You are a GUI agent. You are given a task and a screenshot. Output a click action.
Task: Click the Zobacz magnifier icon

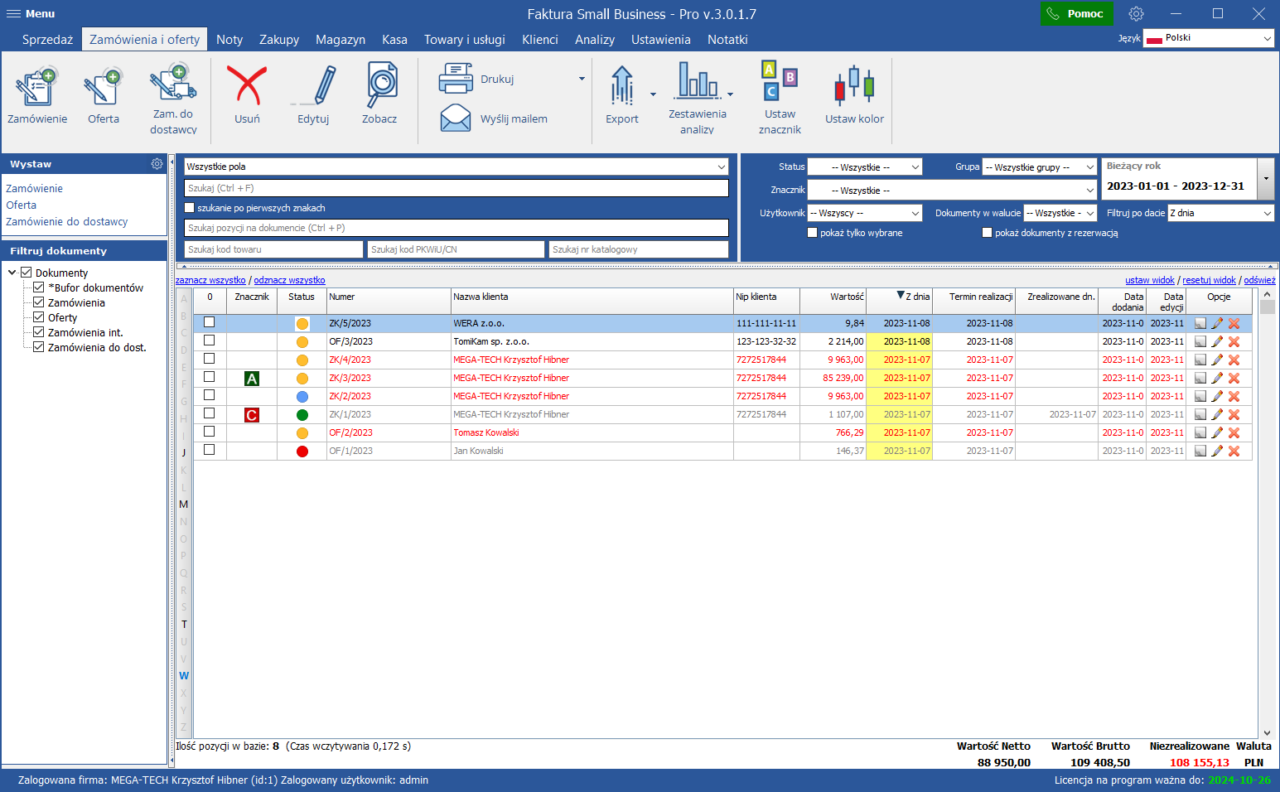coord(380,87)
